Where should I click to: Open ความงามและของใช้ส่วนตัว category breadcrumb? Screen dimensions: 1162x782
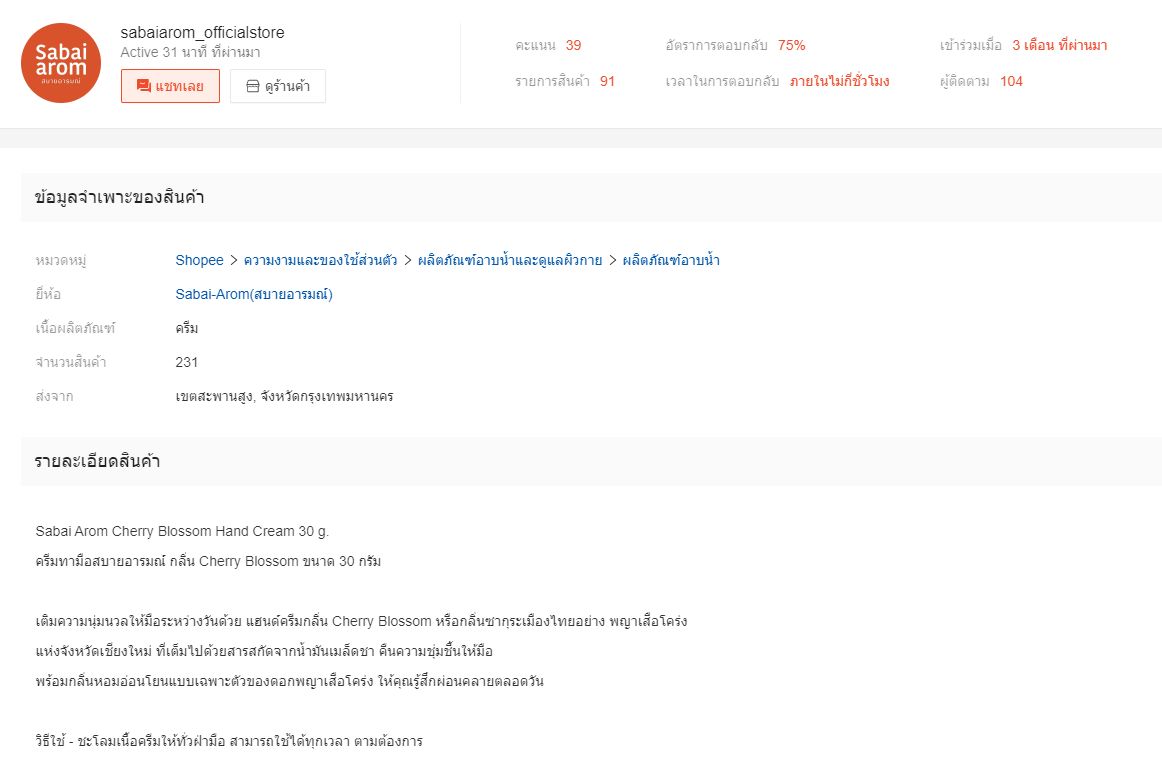click(320, 260)
